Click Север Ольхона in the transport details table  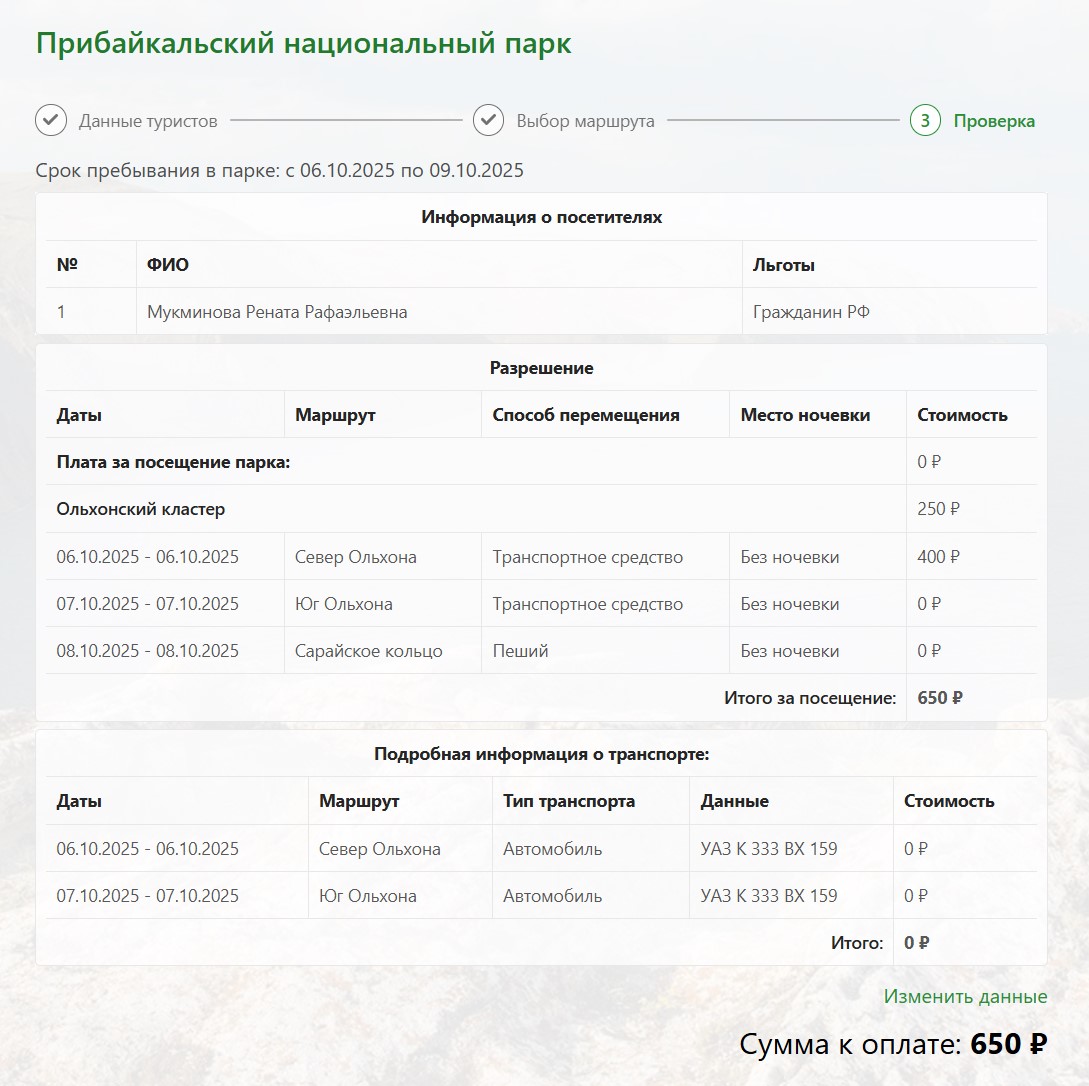379,849
